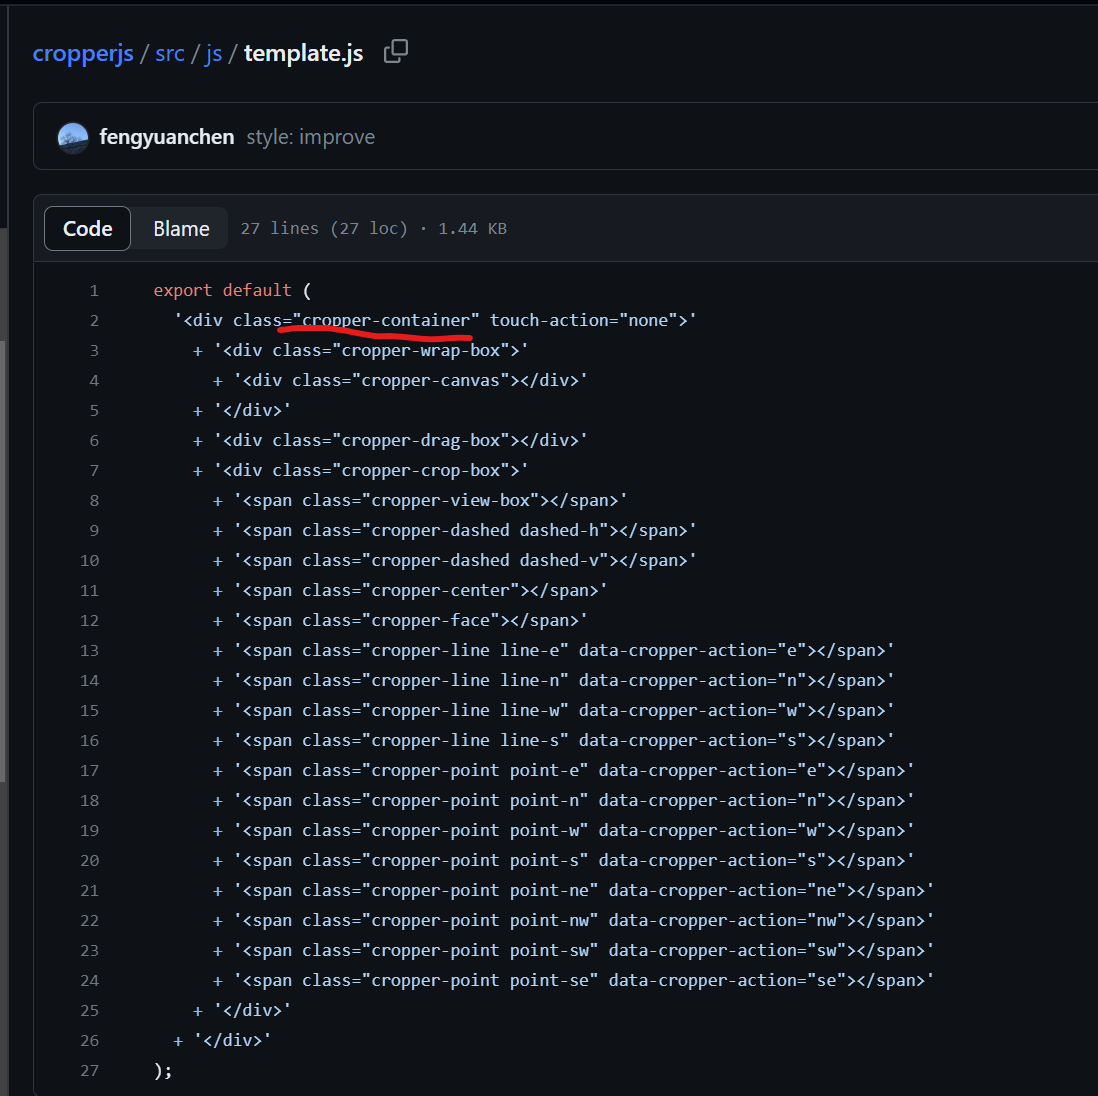Click the copy file path icon
This screenshot has height=1096, width=1098.
tap(396, 50)
